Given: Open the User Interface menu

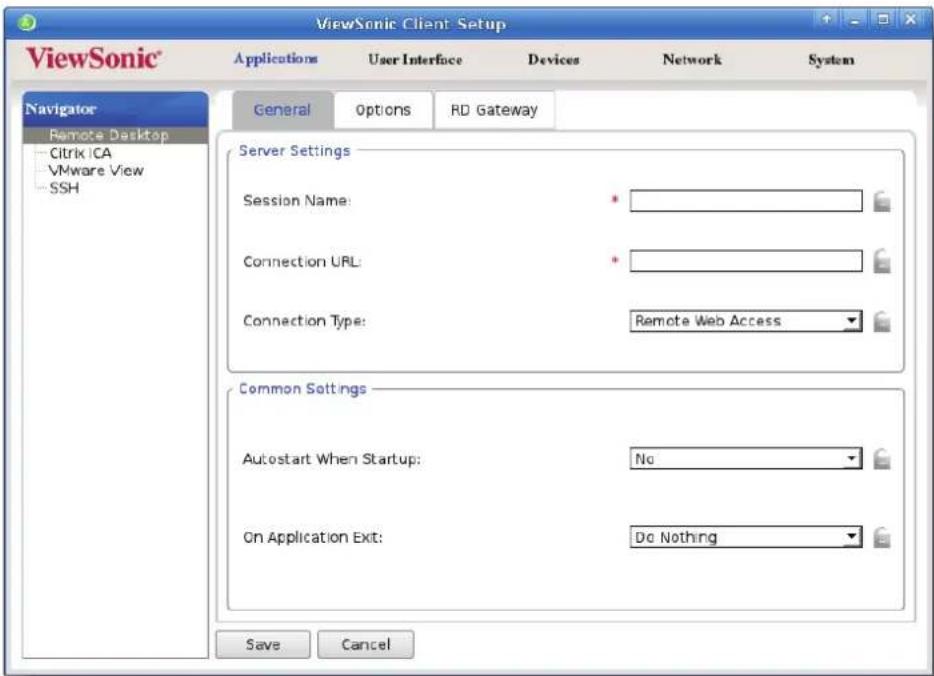Looking at the screenshot, I should coord(415,60).
